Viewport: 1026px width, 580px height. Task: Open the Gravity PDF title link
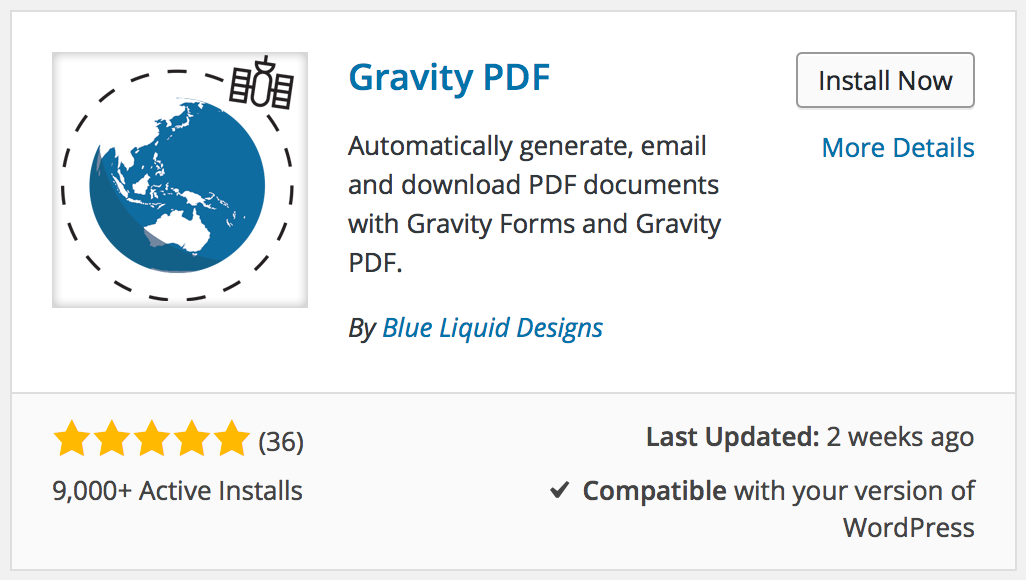(449, 79)
